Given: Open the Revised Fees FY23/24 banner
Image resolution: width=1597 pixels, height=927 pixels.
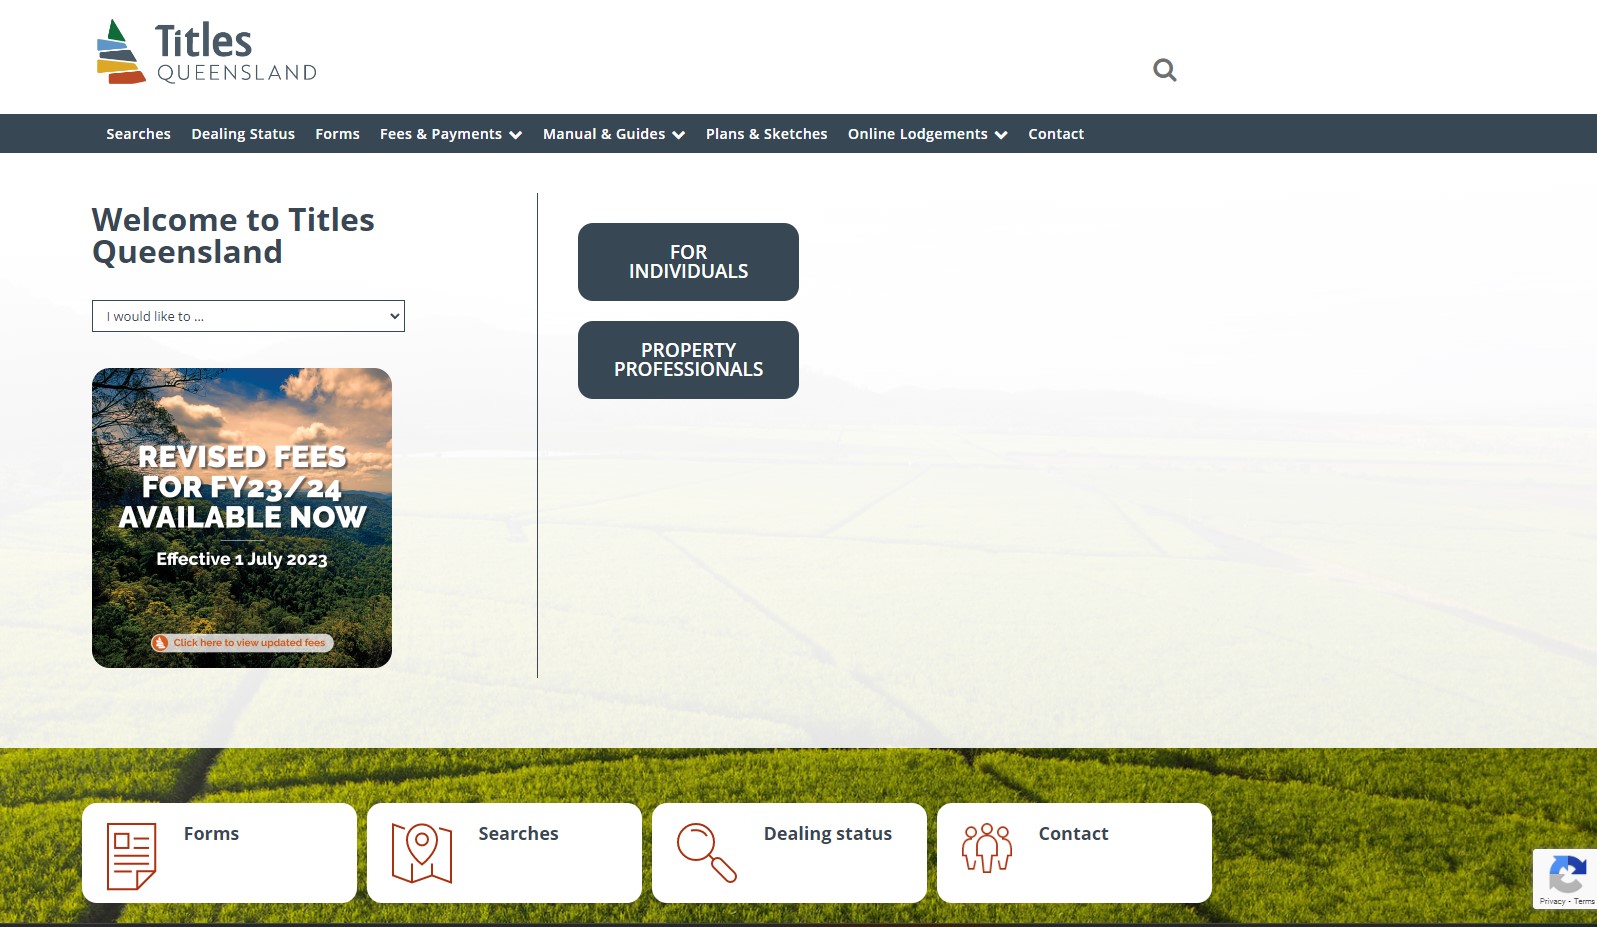Looking at the screenshot, I should tap(242, 518).
